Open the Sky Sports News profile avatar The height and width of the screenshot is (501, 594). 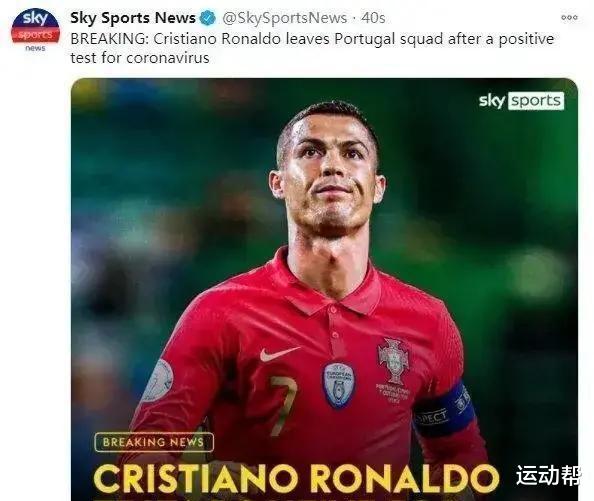coord(35,29)
